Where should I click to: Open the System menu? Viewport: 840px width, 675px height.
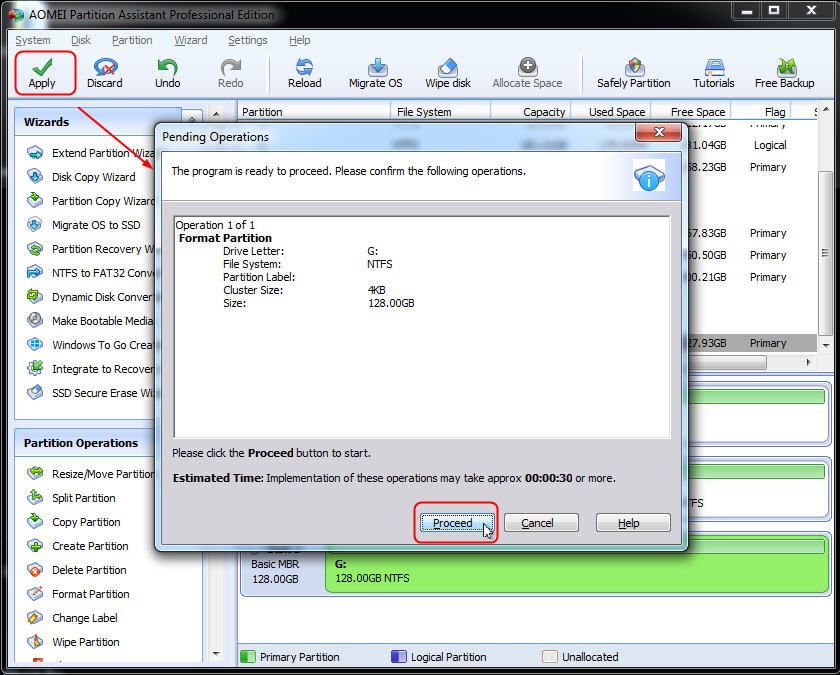pos(33,40)
